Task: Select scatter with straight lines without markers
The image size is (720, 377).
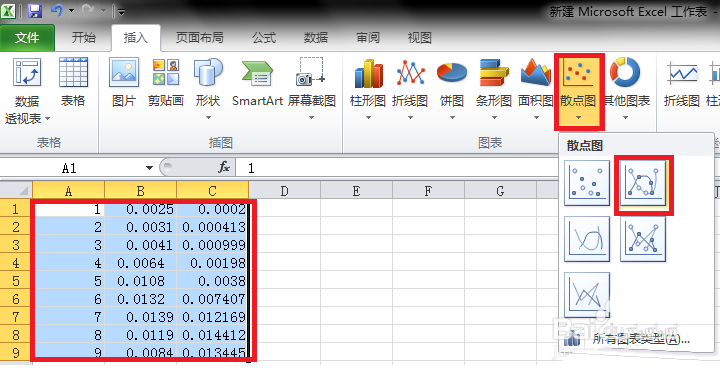Action: tap(587, 295)
